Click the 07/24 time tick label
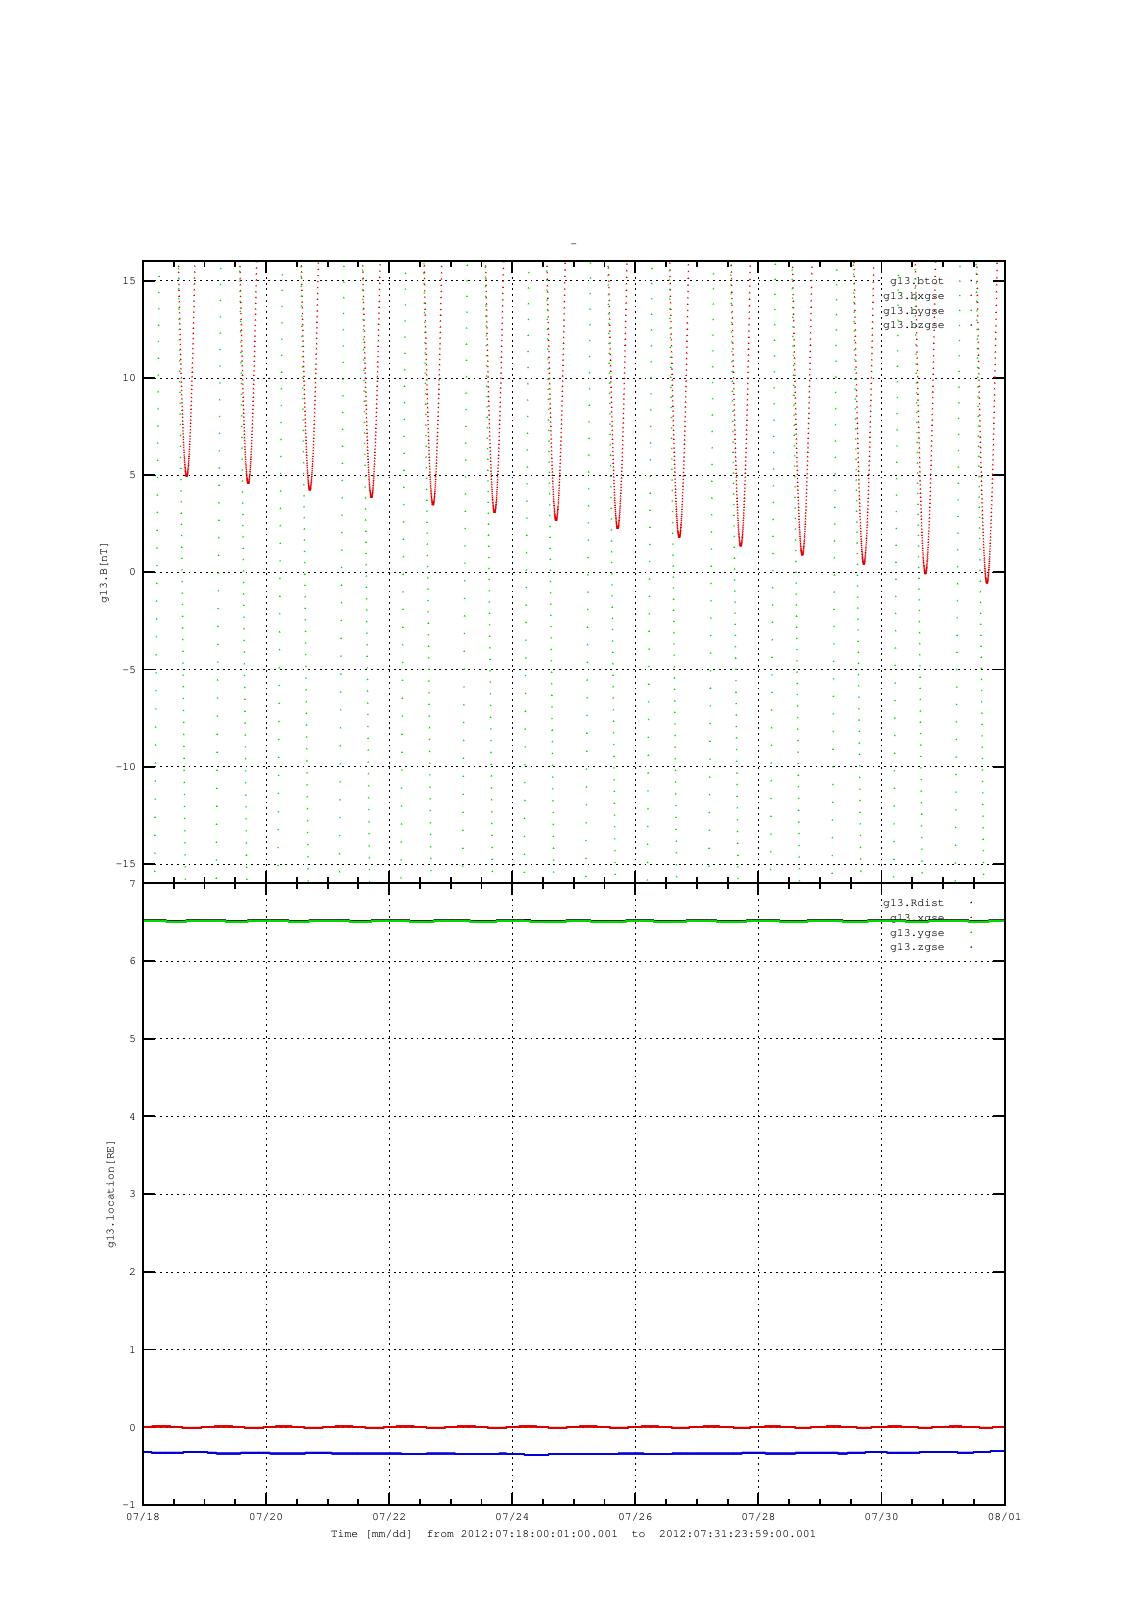The height and width of the screenshot is (1600, 1131). coord(512,1517)
